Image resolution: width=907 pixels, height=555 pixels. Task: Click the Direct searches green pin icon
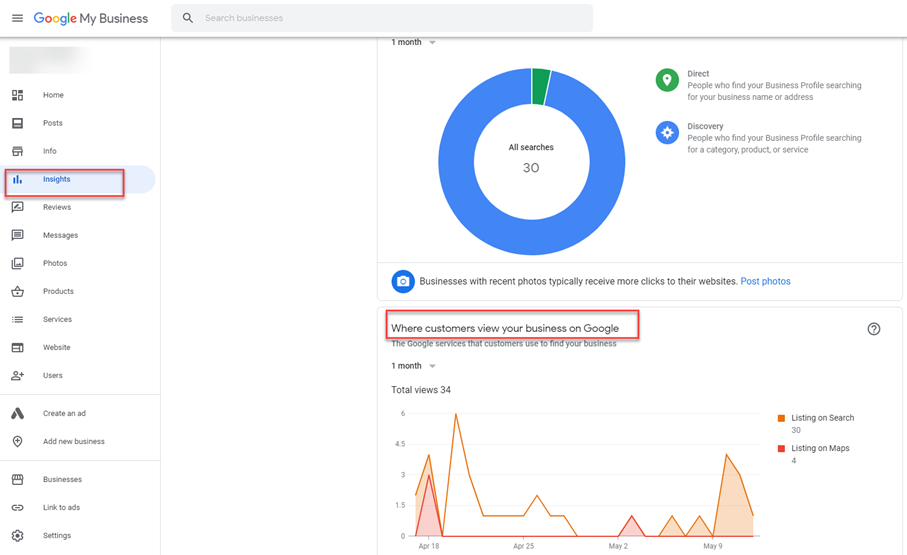pos(667,80)
